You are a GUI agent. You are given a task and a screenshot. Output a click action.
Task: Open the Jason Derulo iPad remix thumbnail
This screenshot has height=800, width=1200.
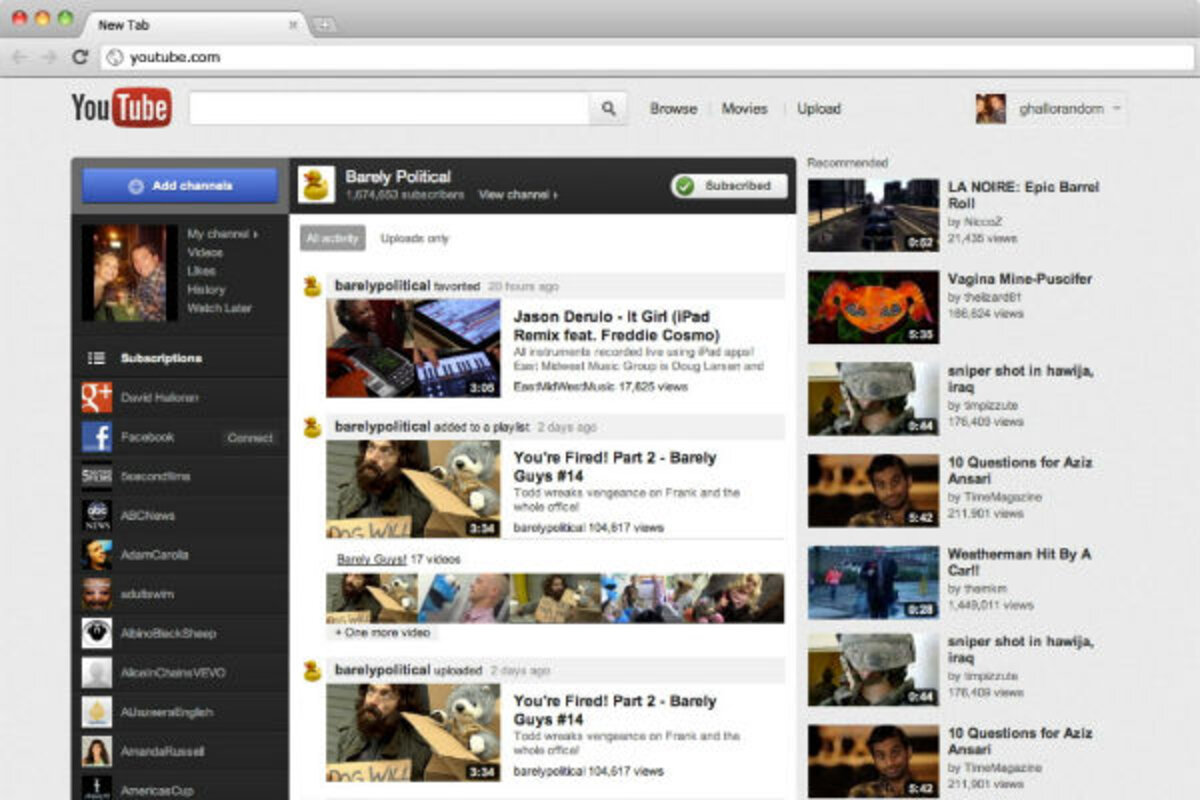414,348
